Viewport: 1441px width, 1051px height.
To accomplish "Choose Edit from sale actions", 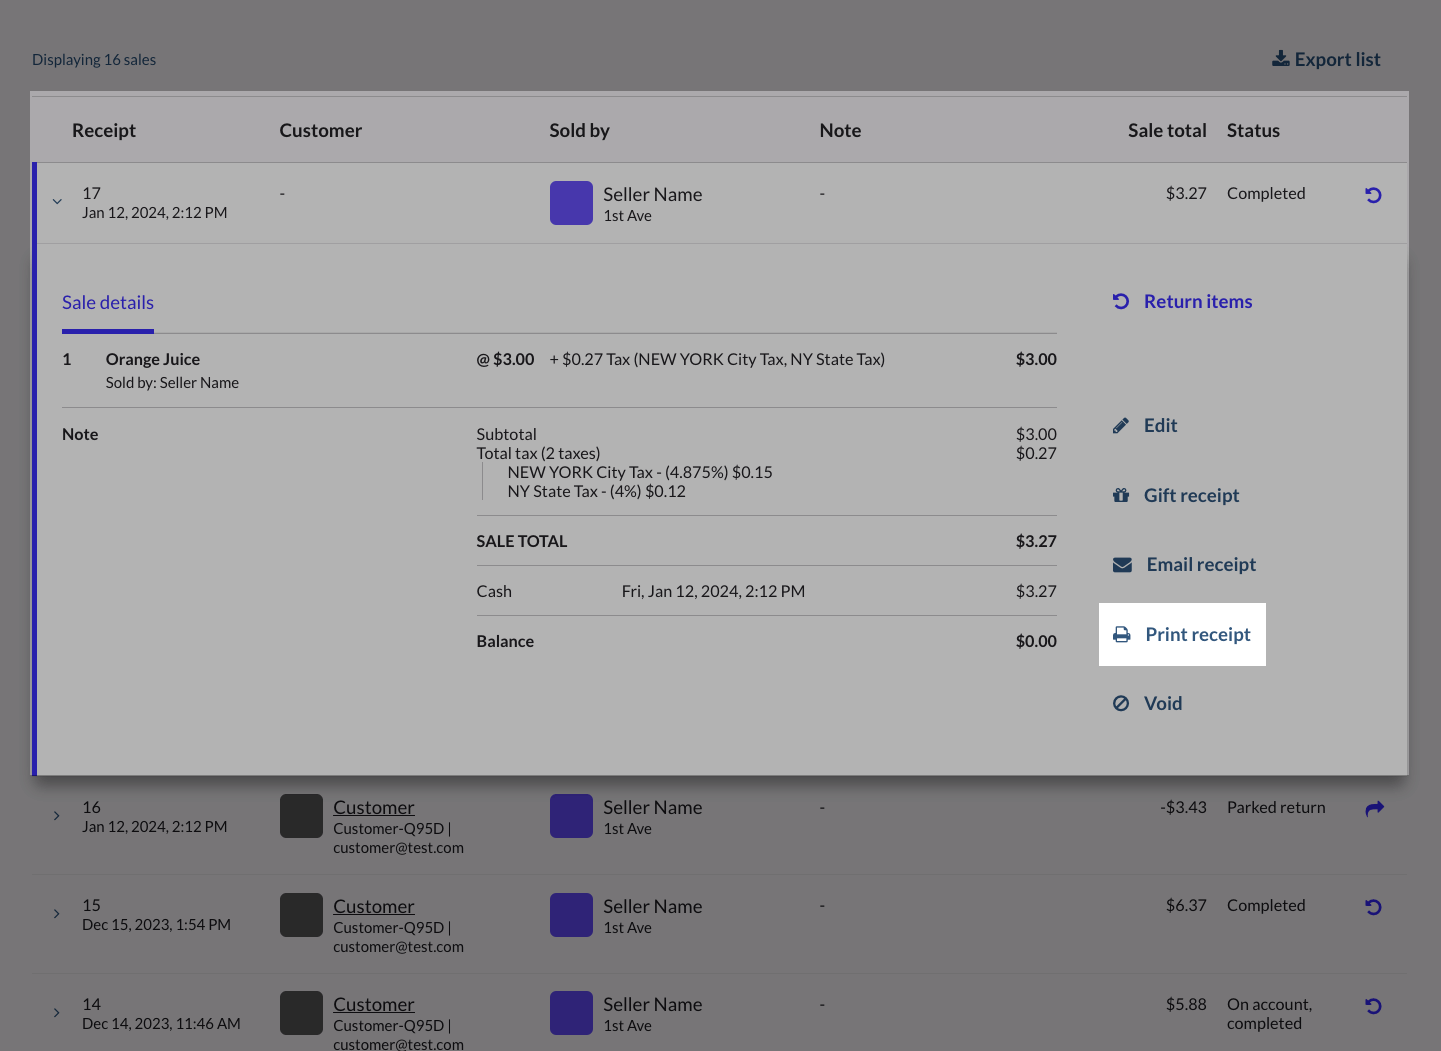I will [x=1160, y=426].
